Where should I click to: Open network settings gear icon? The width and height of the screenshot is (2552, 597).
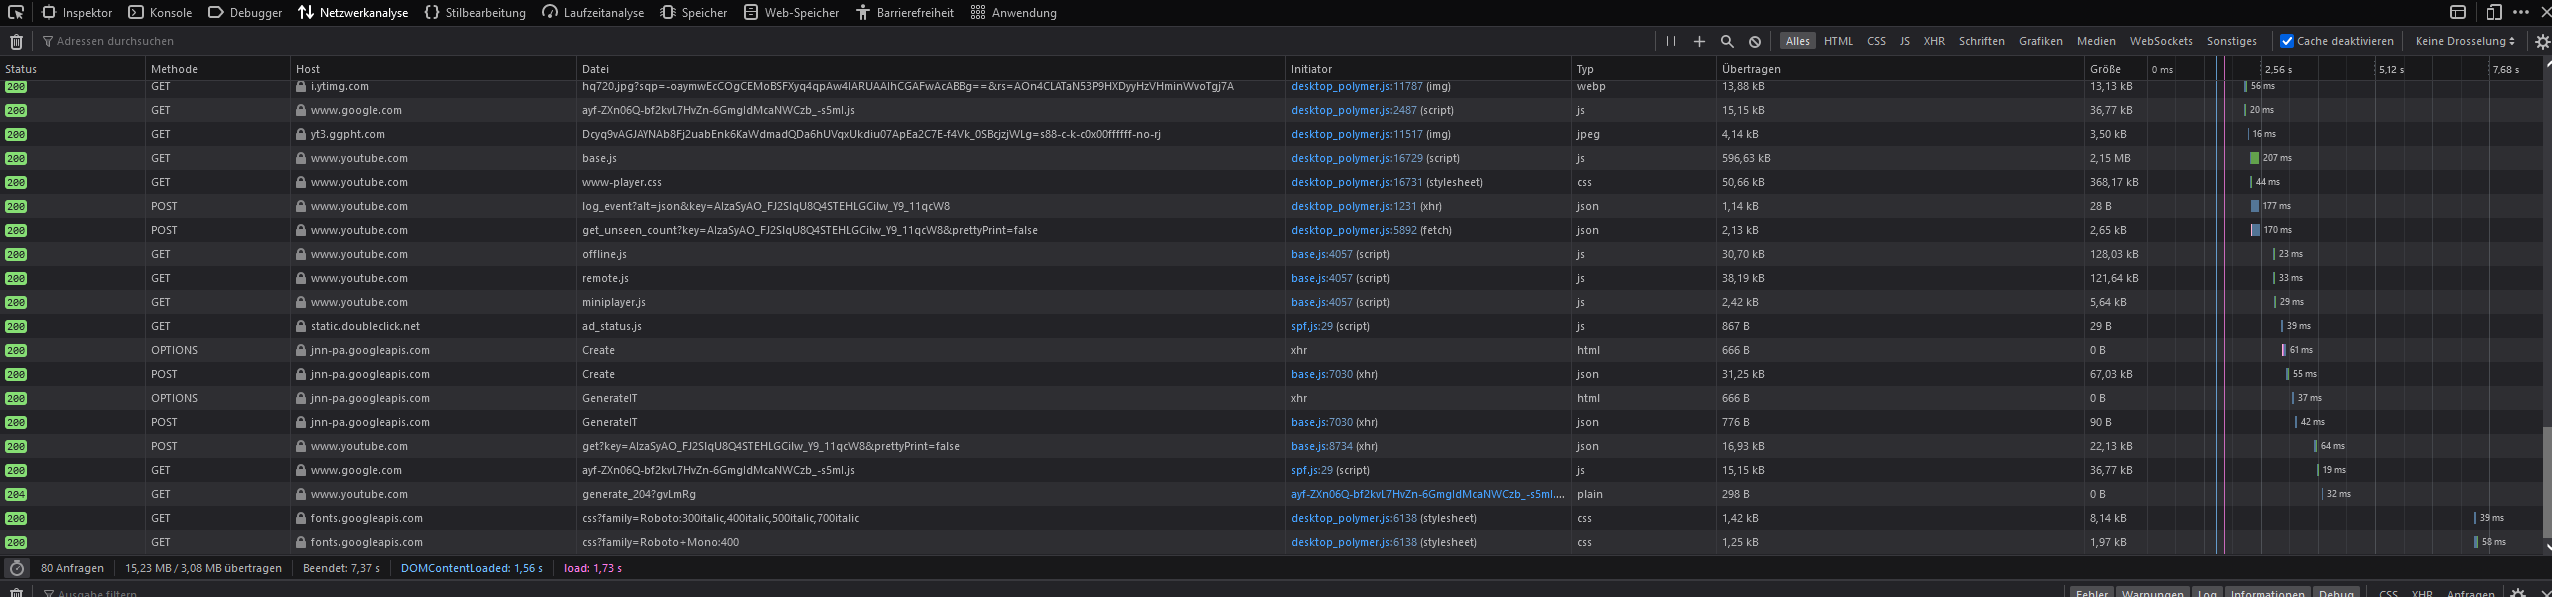coord(2542,41)
